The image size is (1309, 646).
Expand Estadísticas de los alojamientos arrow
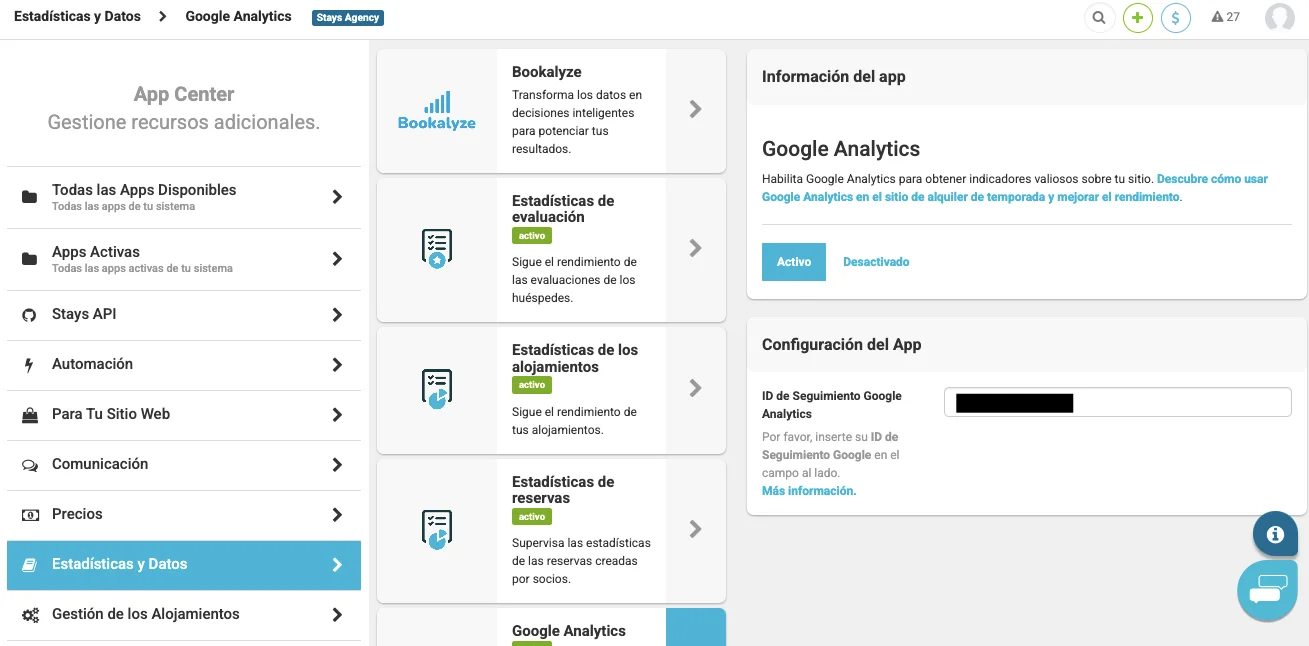click(x=696, y=388)
